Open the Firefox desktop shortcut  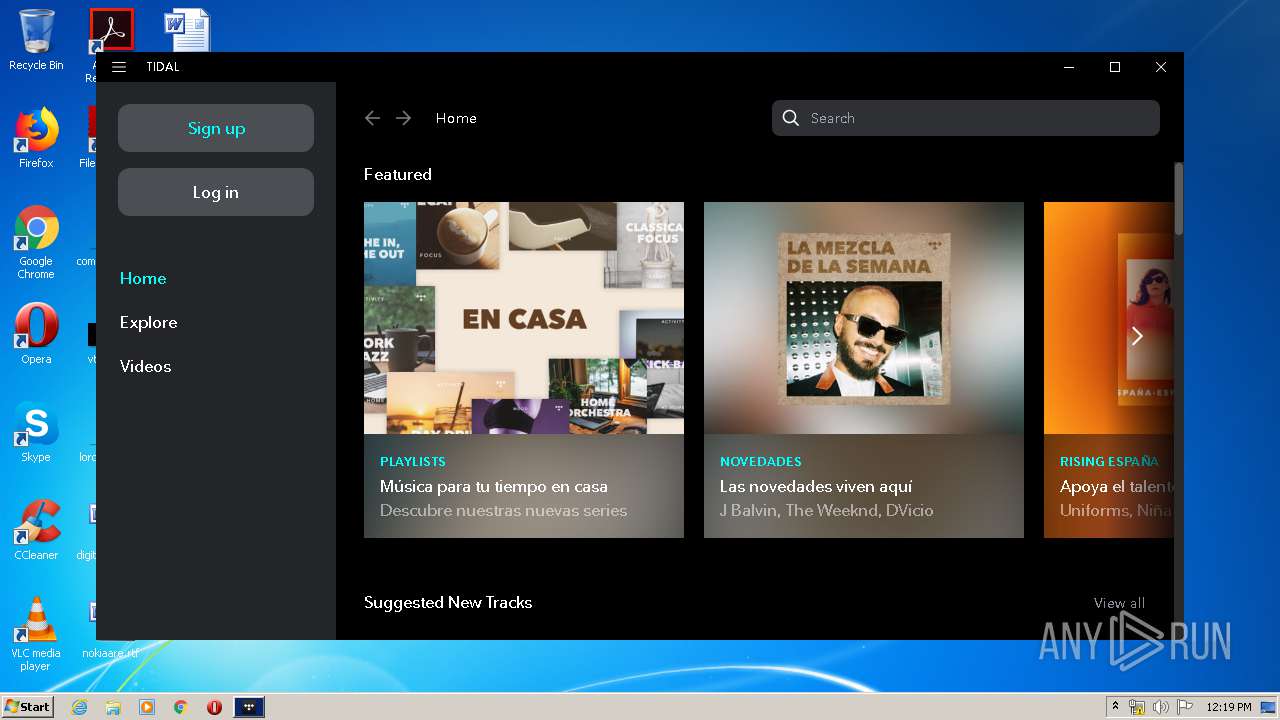coord(36,138)
